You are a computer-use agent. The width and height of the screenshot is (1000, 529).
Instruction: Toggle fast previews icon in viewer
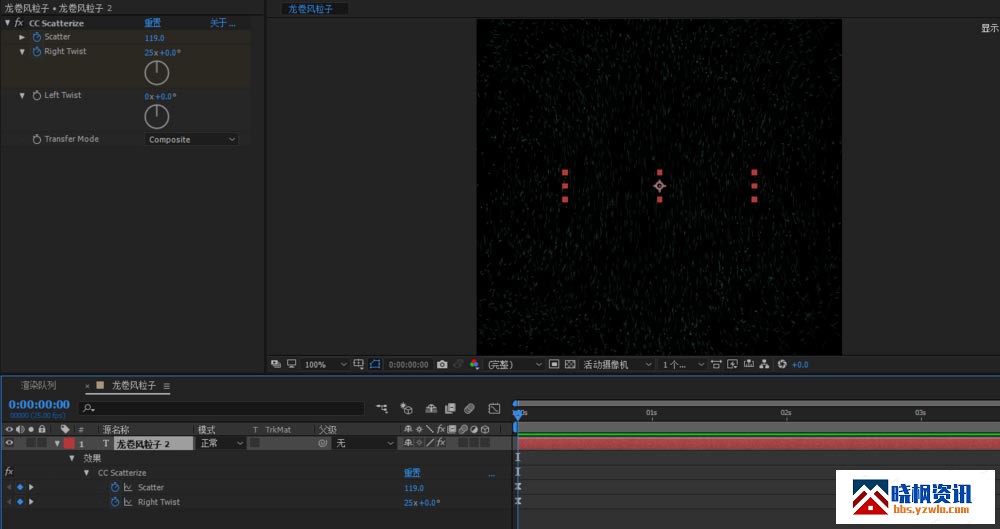click(732, 364)
